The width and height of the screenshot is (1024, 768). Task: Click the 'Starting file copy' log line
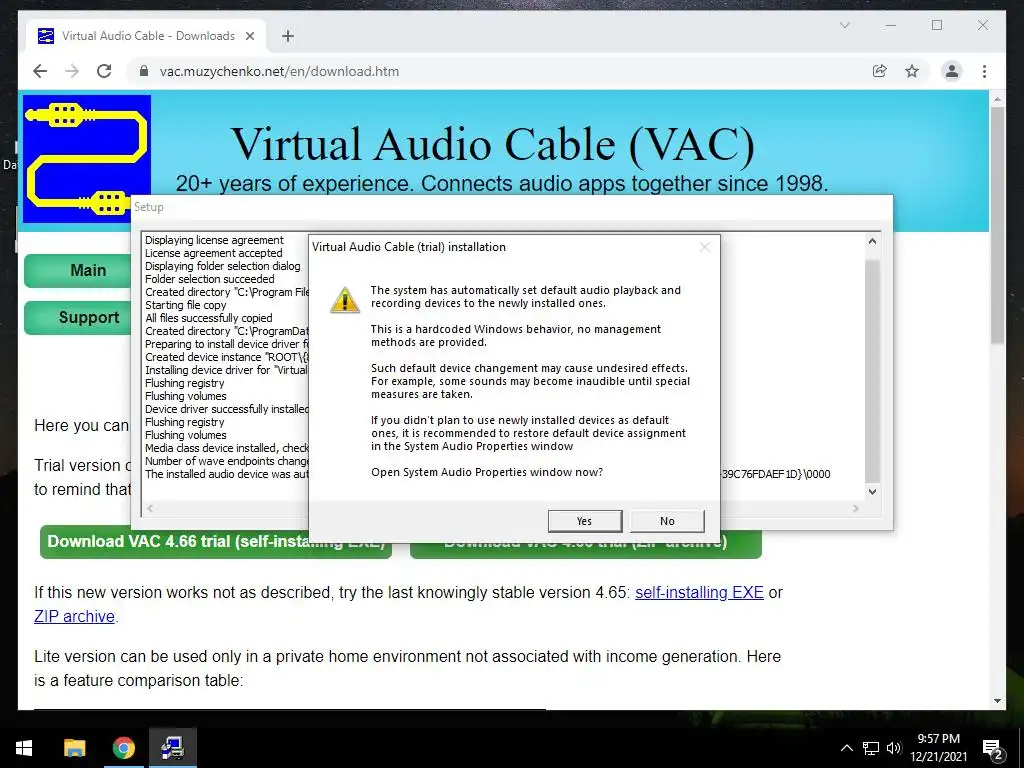coord(185,305)
